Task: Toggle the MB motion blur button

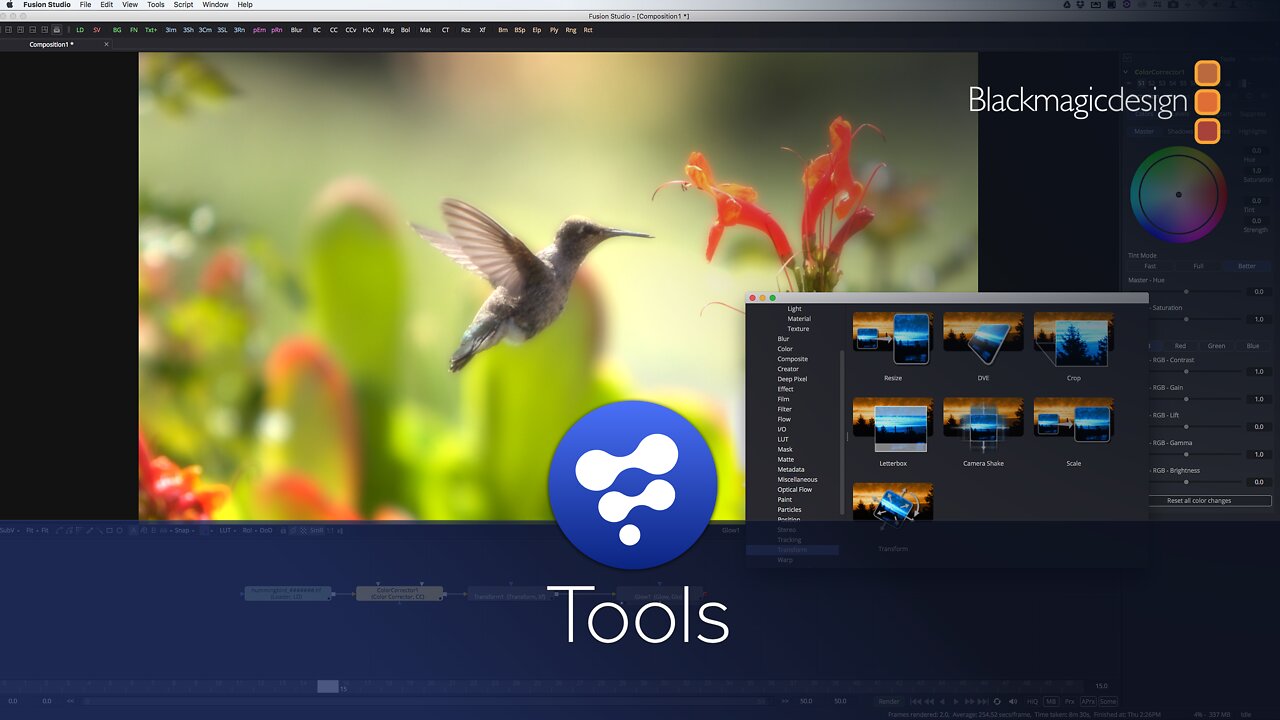Action: point(1051,701)
